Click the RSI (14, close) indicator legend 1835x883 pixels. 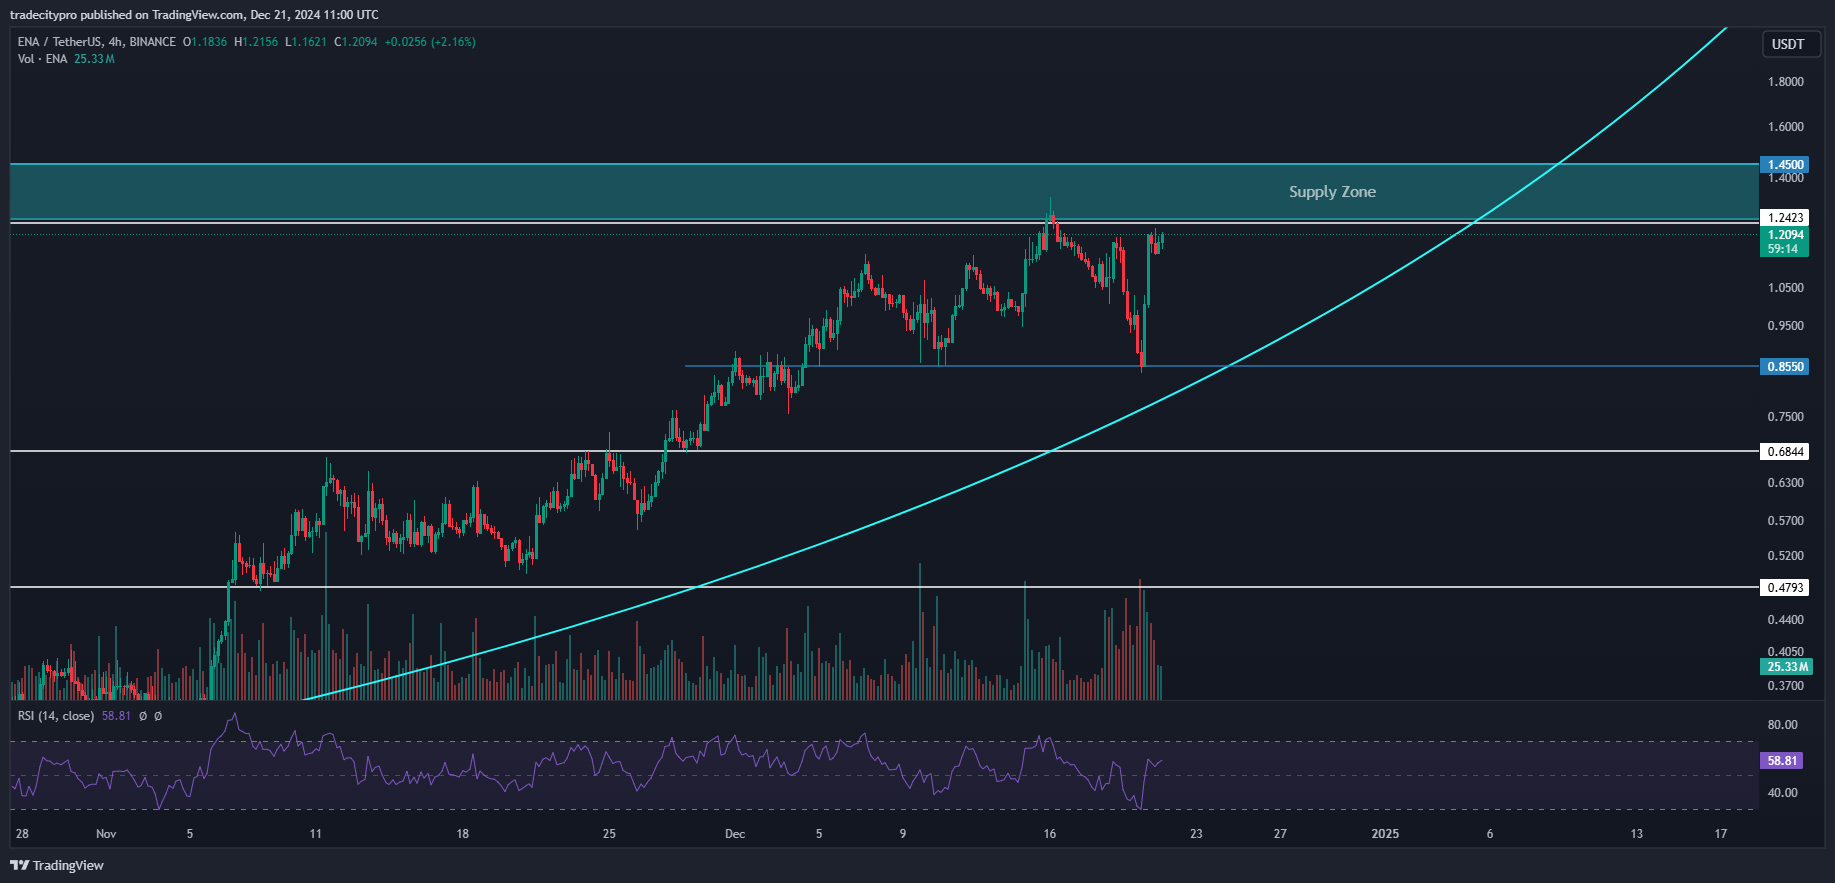pyautogui.click(x=56, y=716)
